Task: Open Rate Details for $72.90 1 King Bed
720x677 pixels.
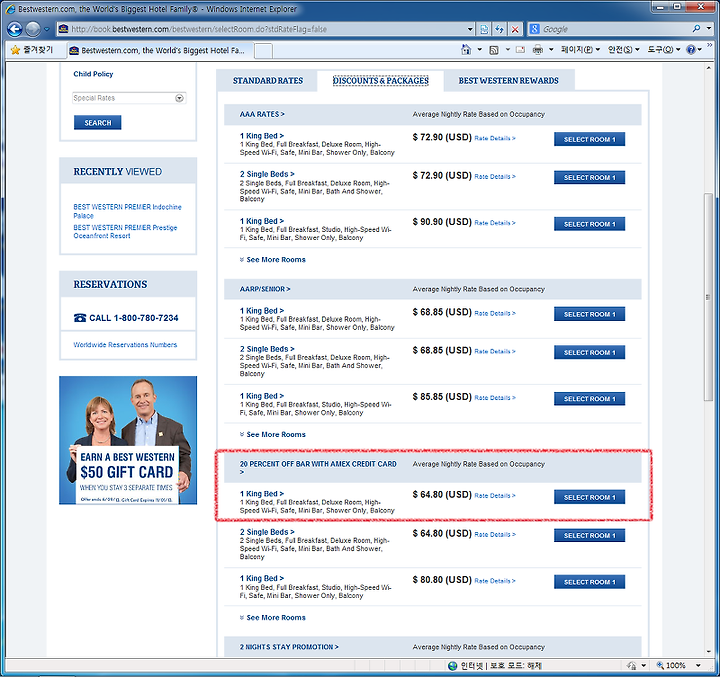Action: pyautogui.click(x=495, y=138)
